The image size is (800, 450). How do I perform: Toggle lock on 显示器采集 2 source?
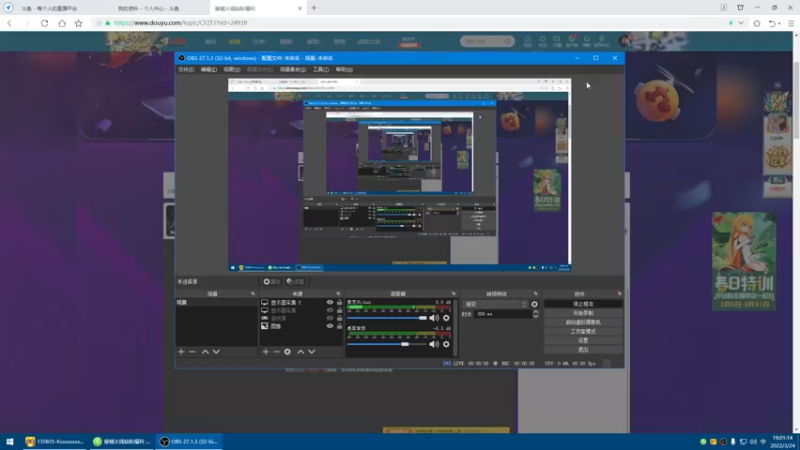(x=339, y=303)
